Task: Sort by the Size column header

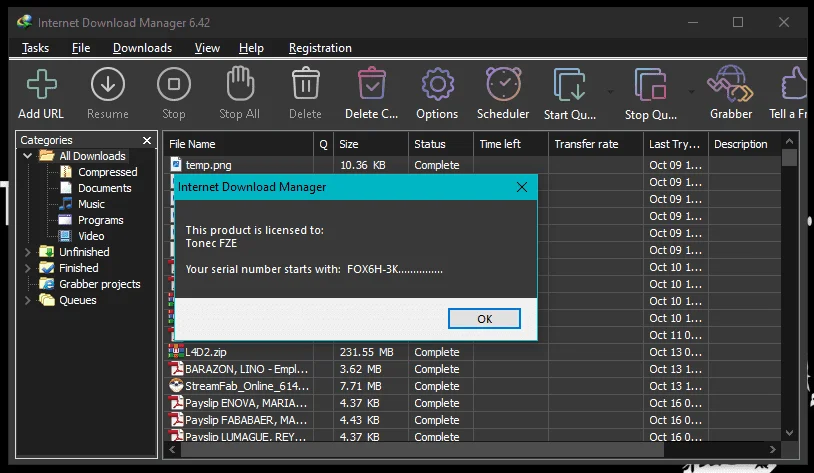Action: pyautogui.click(x=371, y=144)
